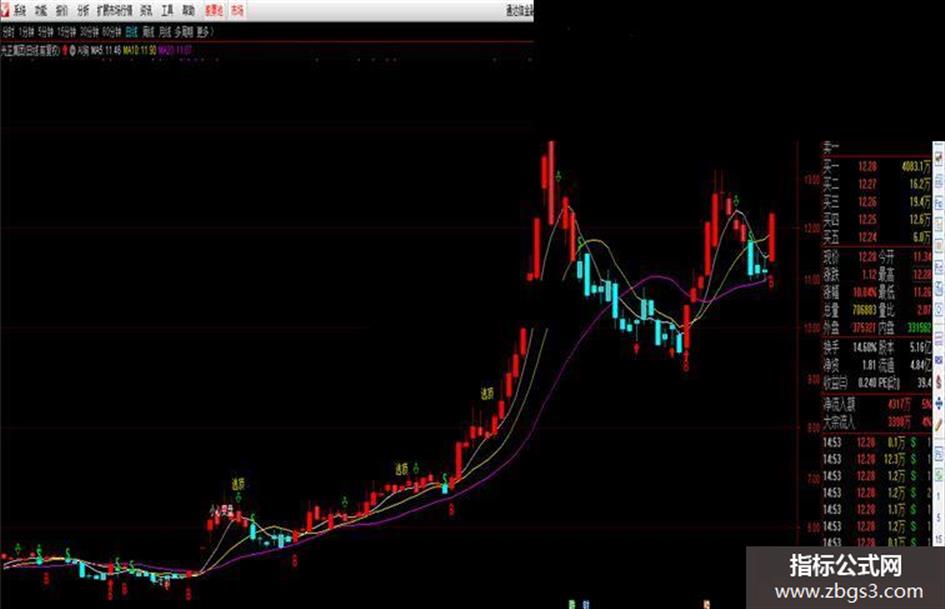Image resolution: width=945 pixels, height=609 pixels.
Task: Click the 12.25 price in order book
Action: click(867, 219)
